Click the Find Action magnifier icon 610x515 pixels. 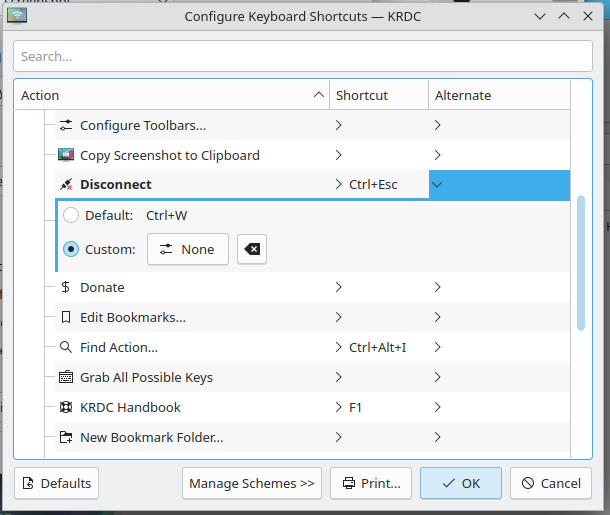point(66,347)
